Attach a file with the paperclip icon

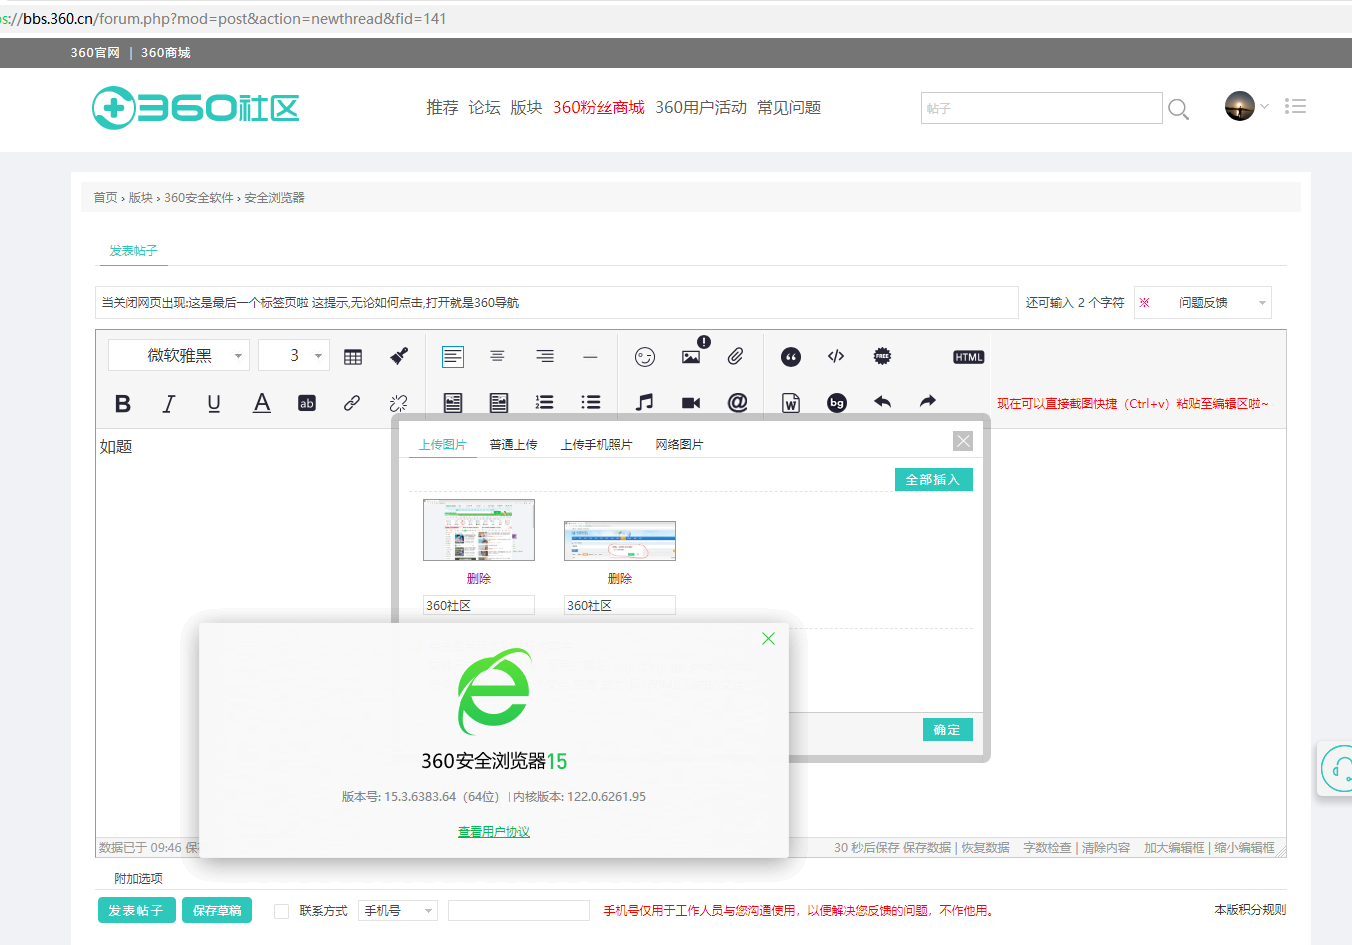click(x=736, y=357)
